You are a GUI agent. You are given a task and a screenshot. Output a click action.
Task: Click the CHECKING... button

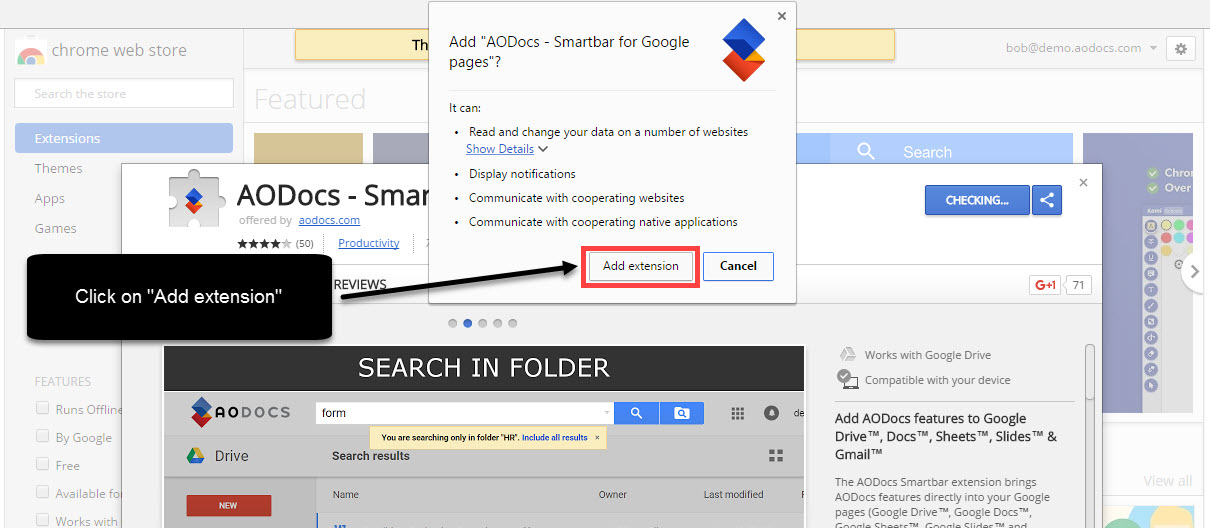(977, 200)
